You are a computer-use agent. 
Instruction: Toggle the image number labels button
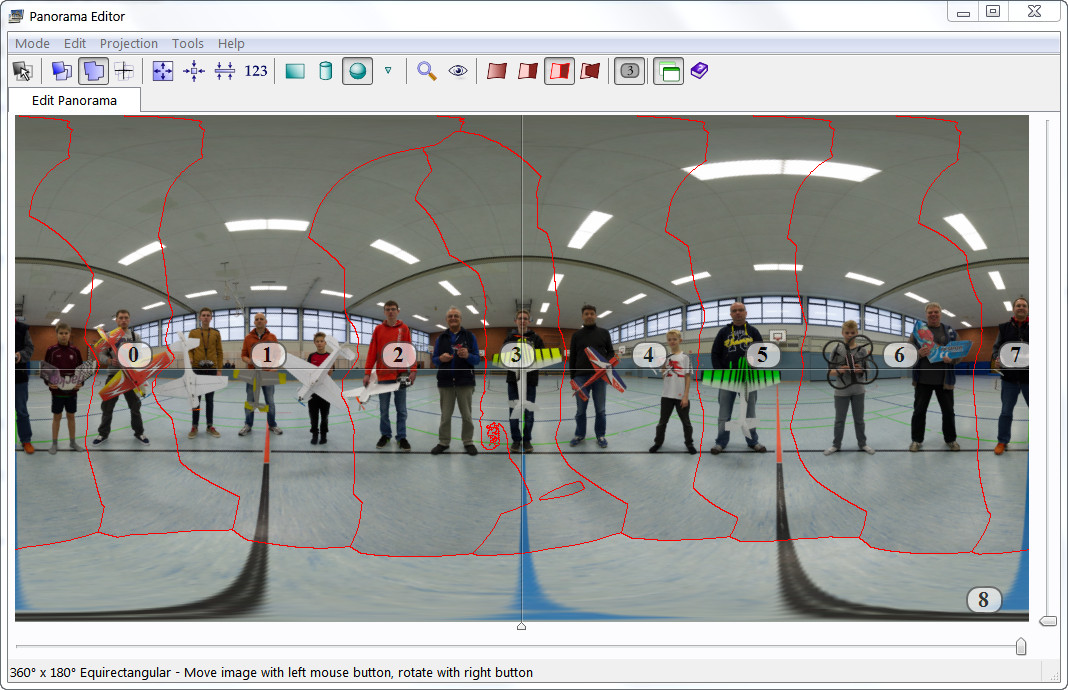629,71
